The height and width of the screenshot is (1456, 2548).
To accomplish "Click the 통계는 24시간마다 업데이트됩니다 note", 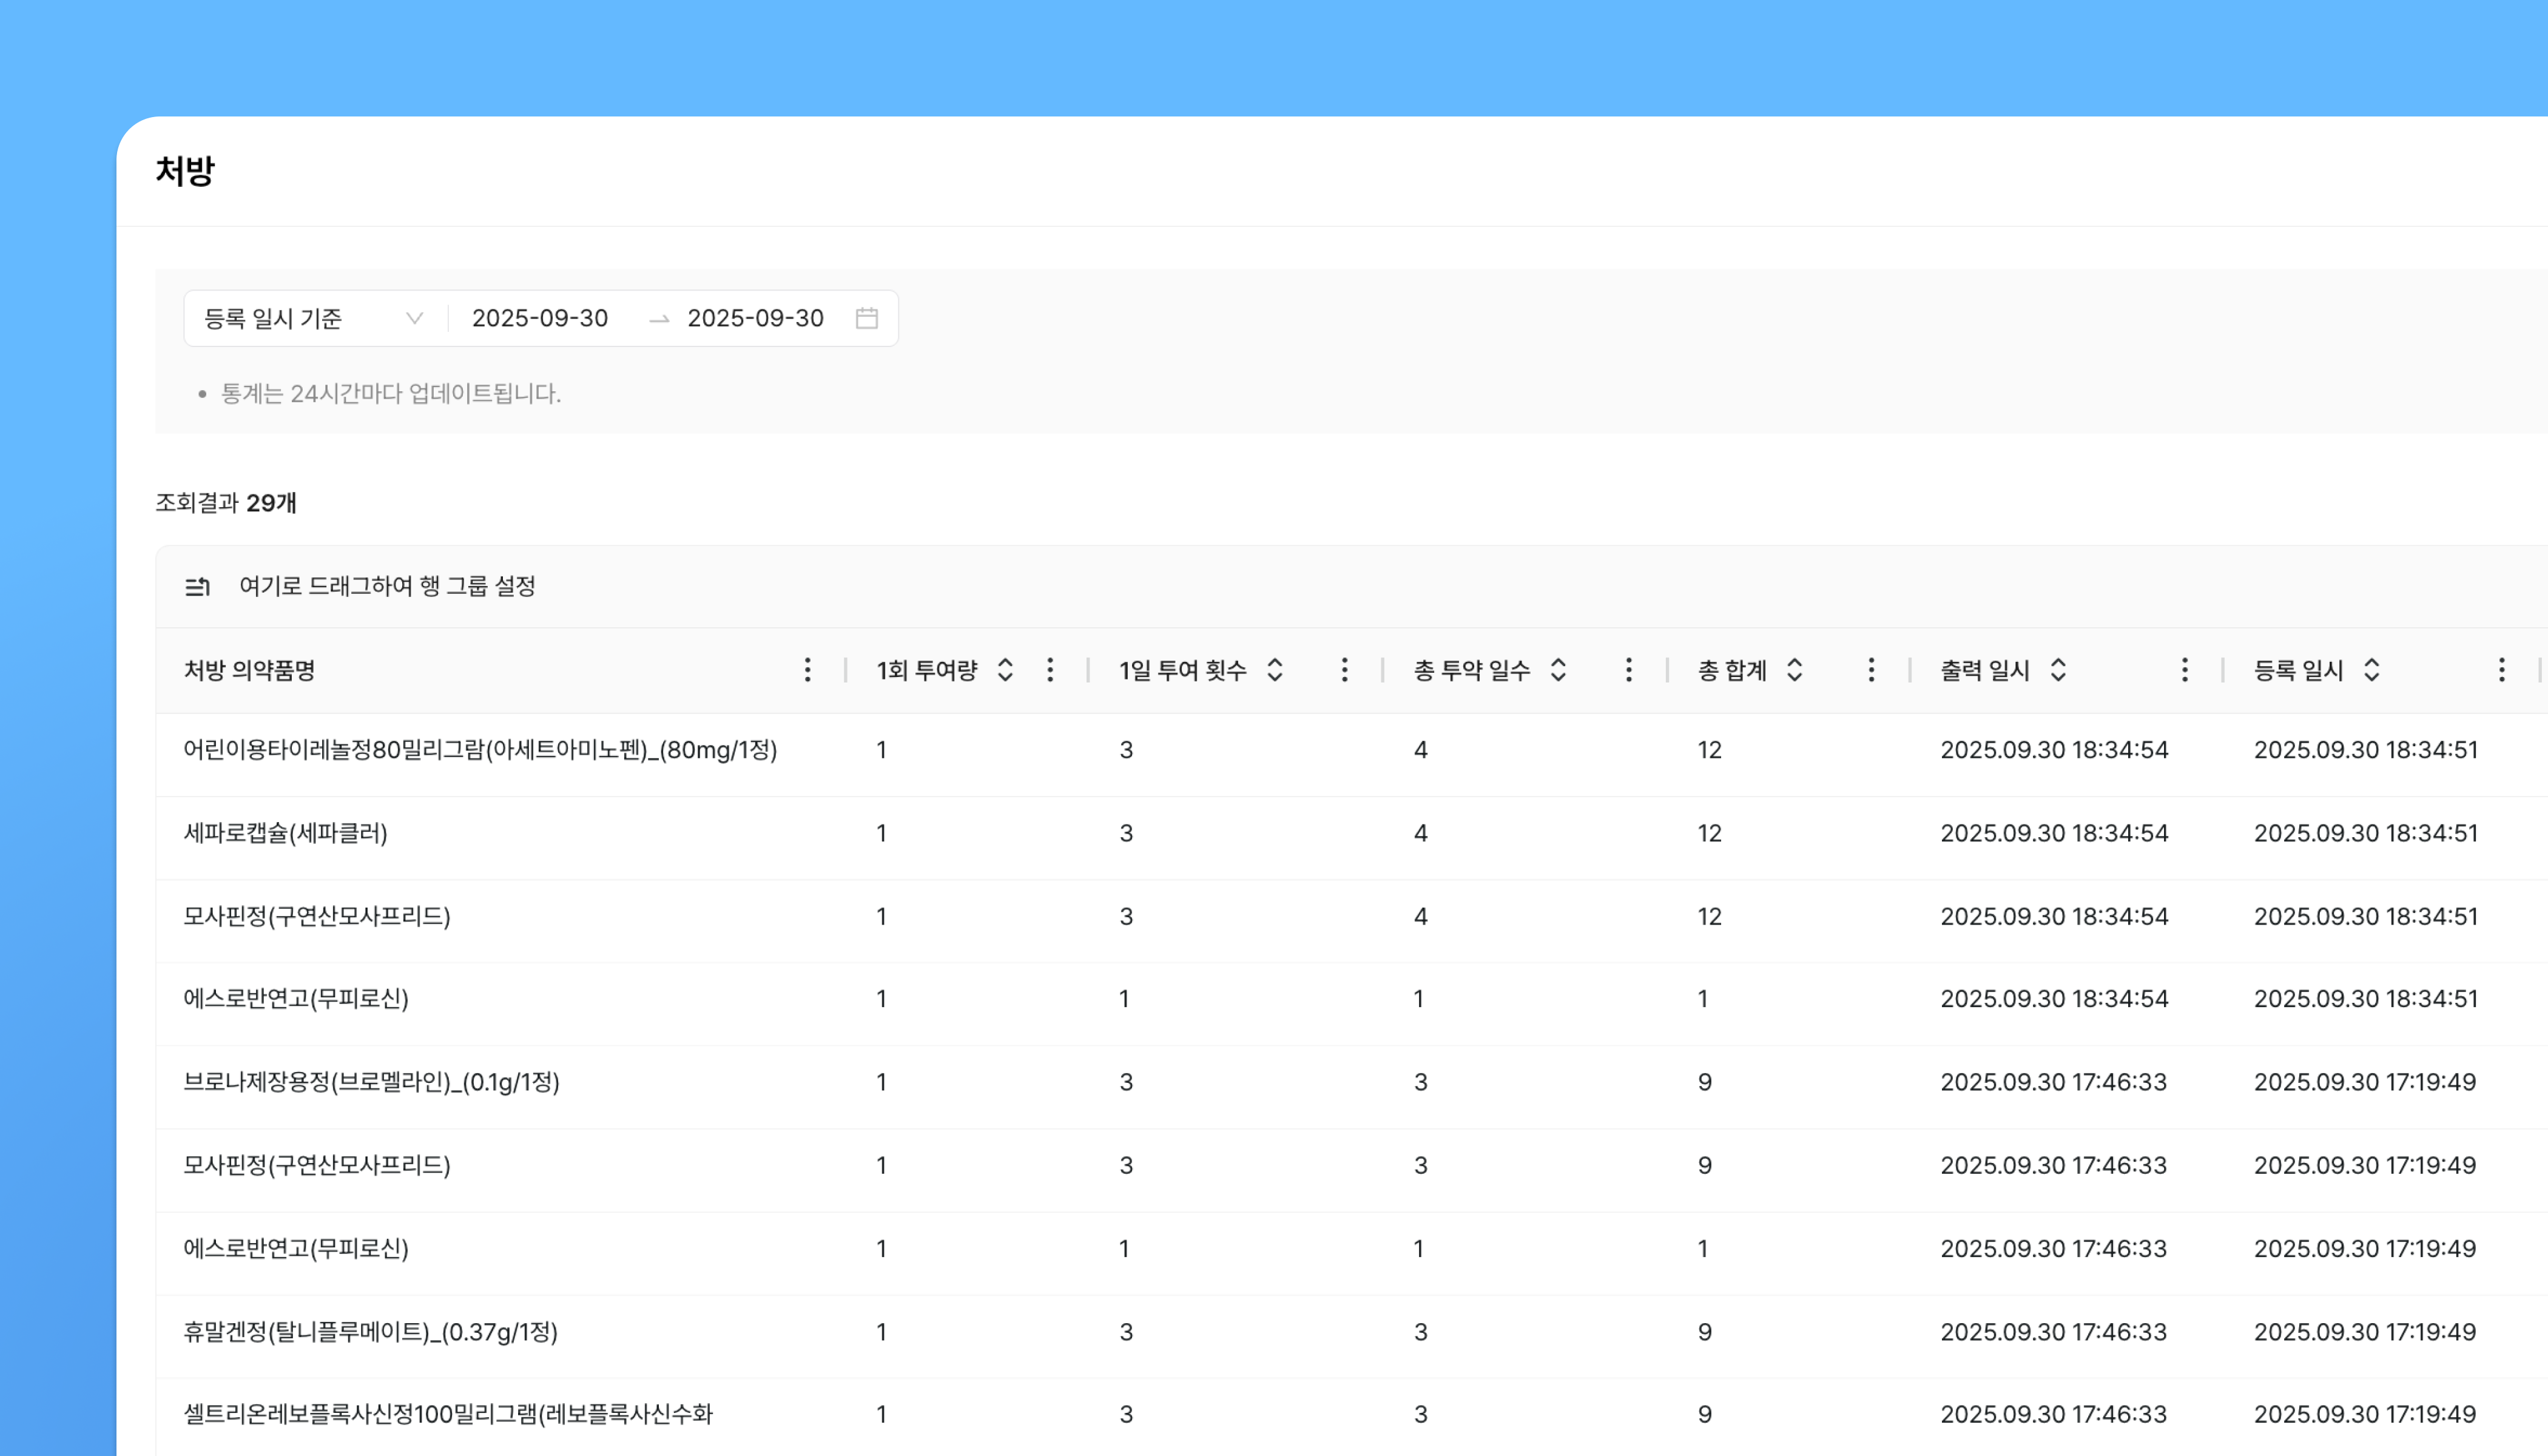I will tap(391, 394).
